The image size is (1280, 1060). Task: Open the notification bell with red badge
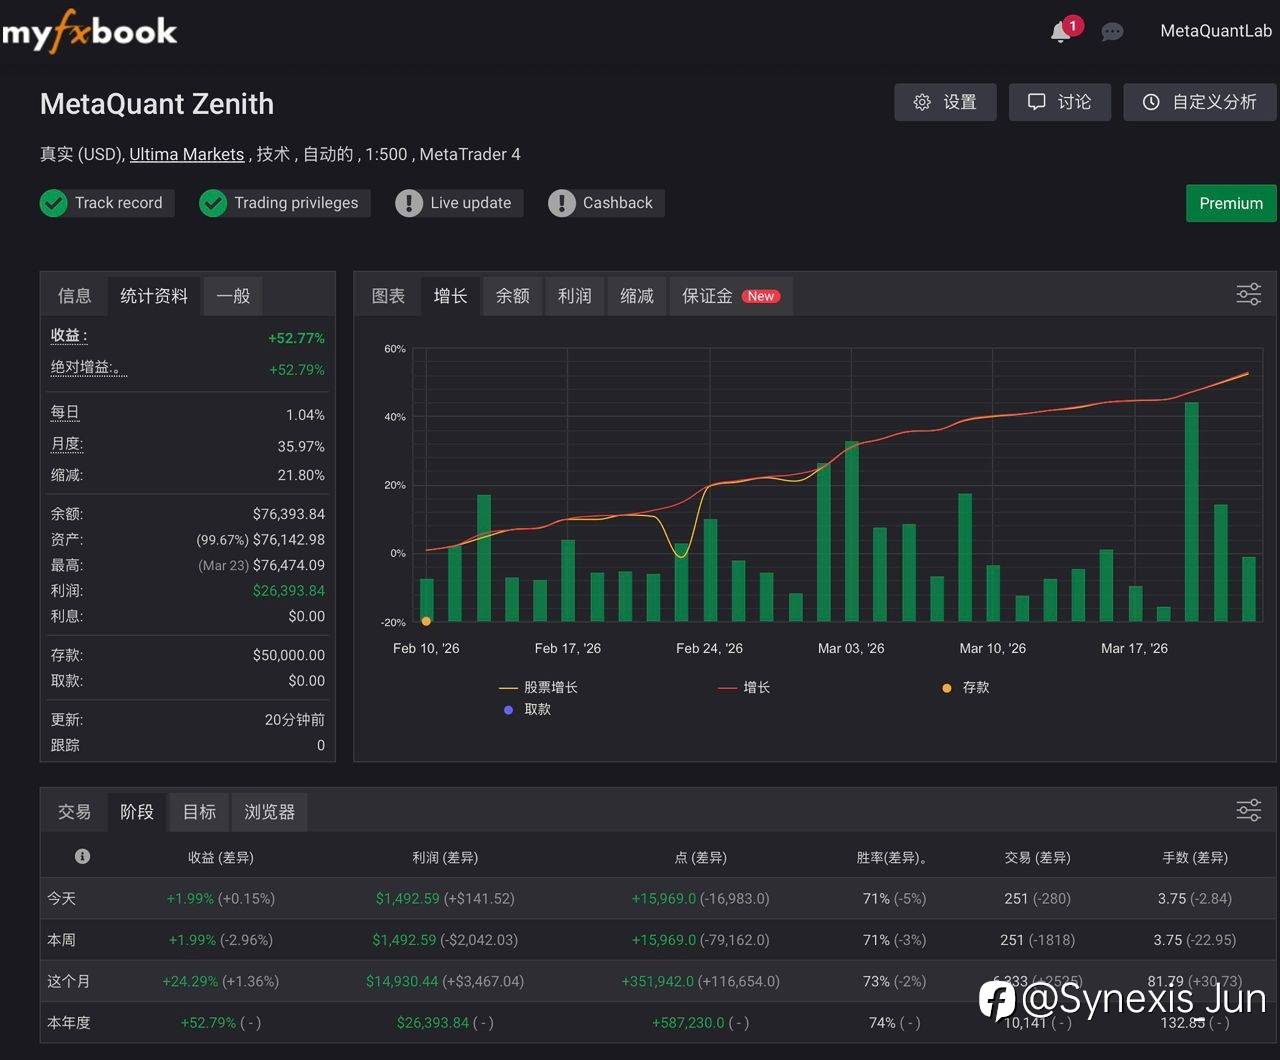(1061, 32)
